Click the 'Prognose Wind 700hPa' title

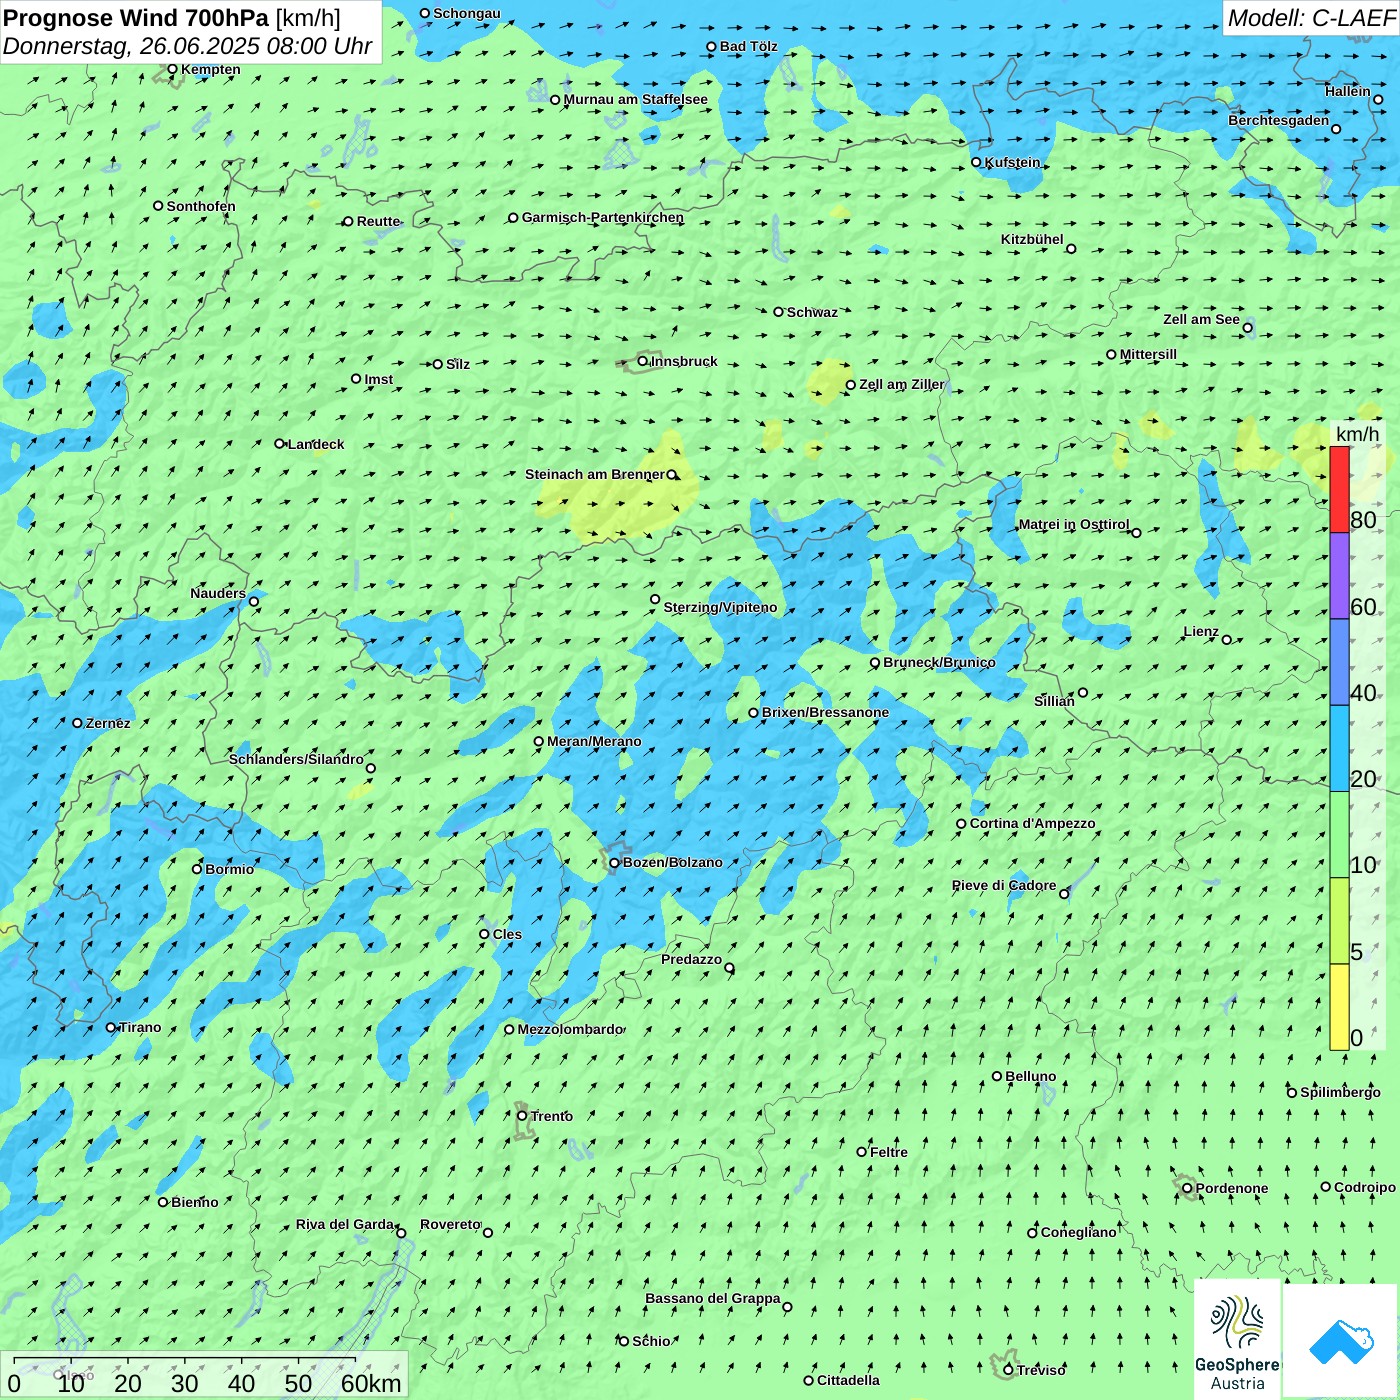(x=136, y=18)
